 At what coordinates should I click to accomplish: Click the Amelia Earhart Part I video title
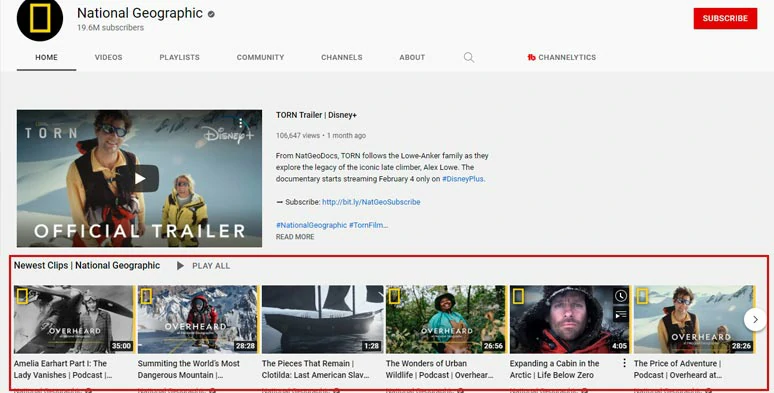pos(63,369)
